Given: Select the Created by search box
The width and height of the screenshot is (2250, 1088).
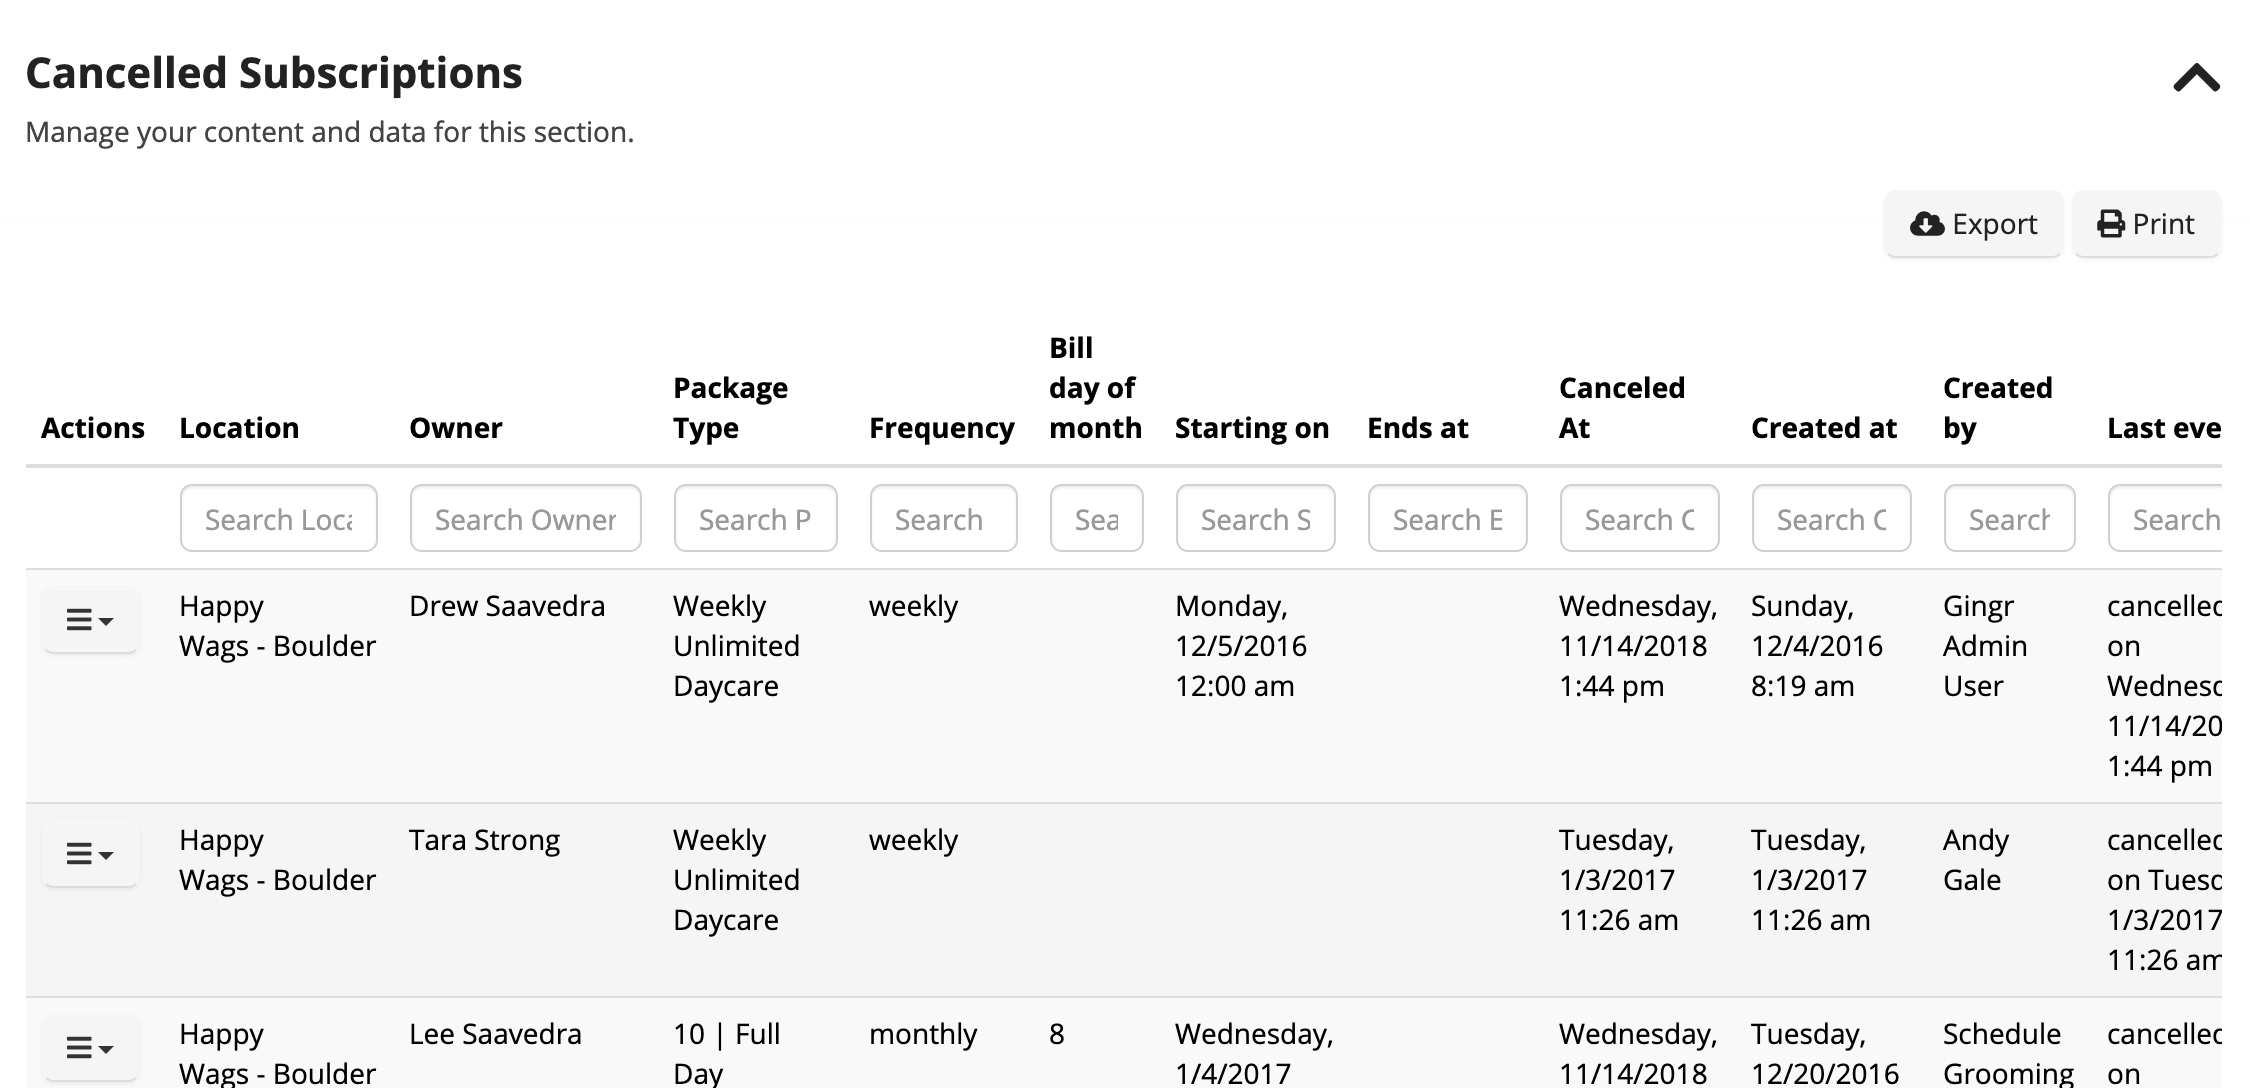Looking at the screenshot, I should (2009, 518).
